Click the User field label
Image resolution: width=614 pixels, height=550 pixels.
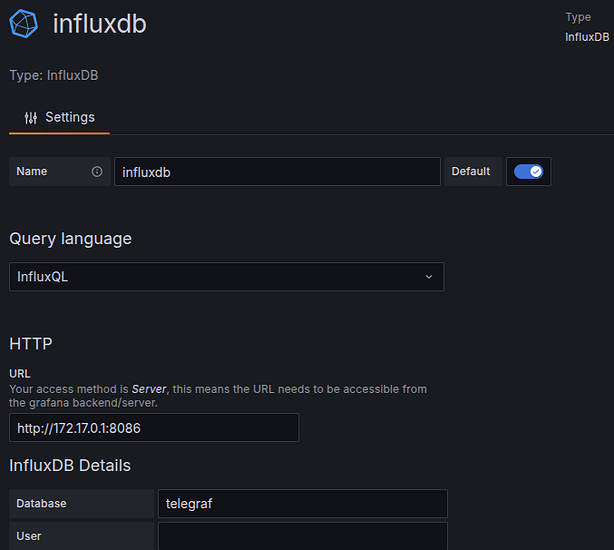point(29,536)
